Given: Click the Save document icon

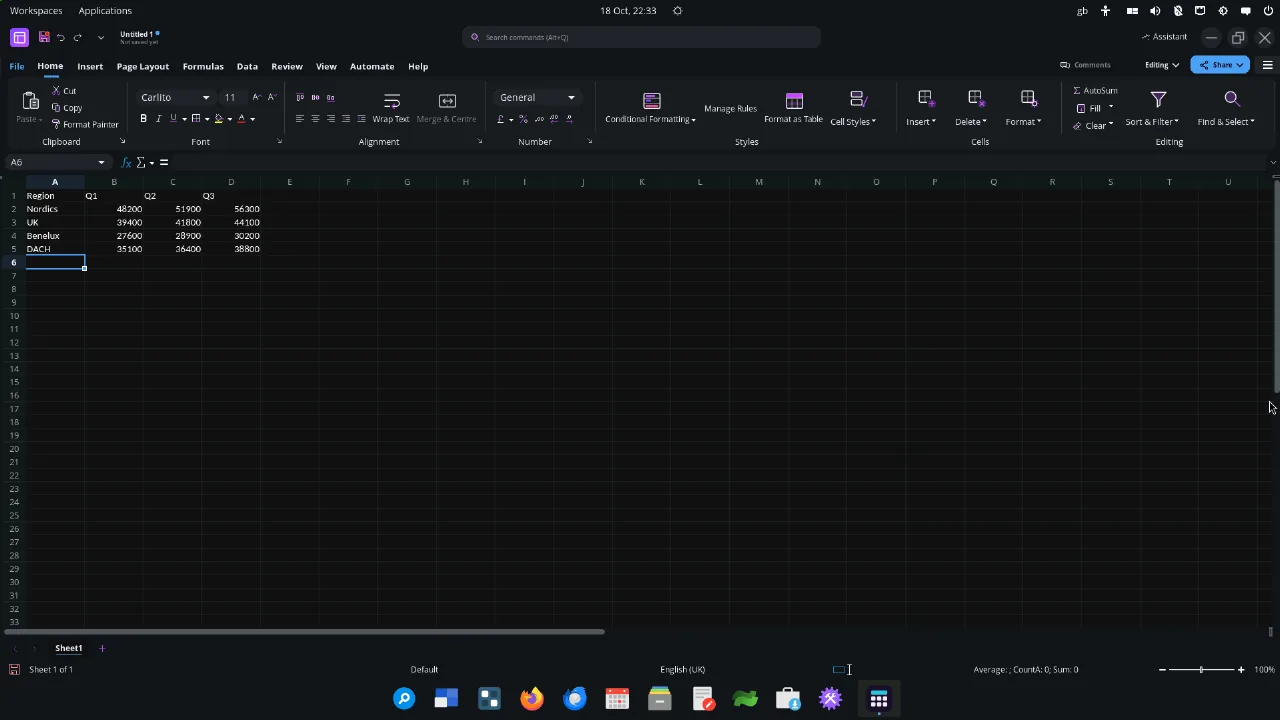Looking at the screenshot, I should pyautogui.click(x=44, y=37).
